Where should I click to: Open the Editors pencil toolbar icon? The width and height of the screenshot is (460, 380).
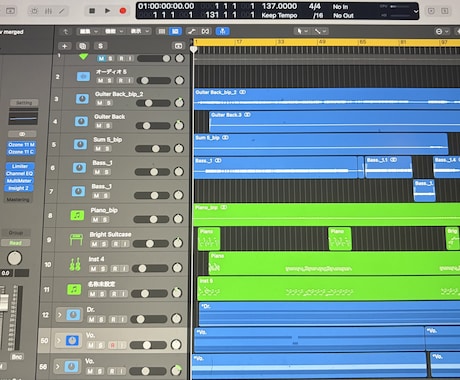coord(62,11)
